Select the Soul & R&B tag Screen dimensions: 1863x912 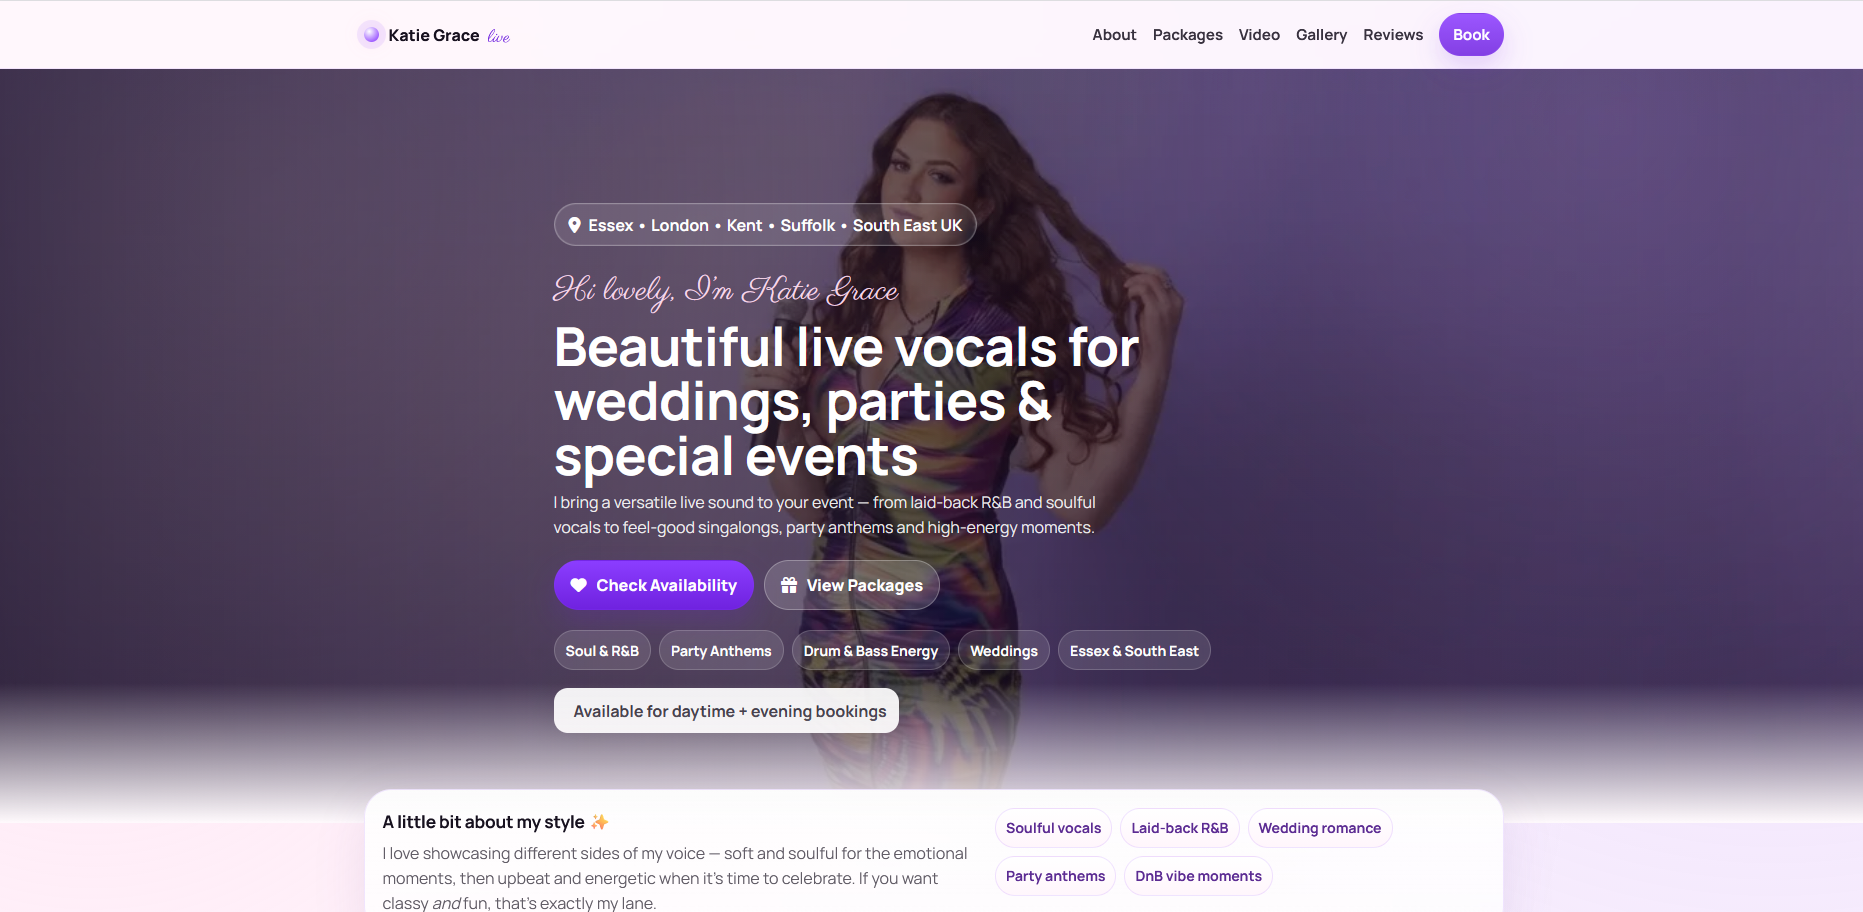pos(602,651)
